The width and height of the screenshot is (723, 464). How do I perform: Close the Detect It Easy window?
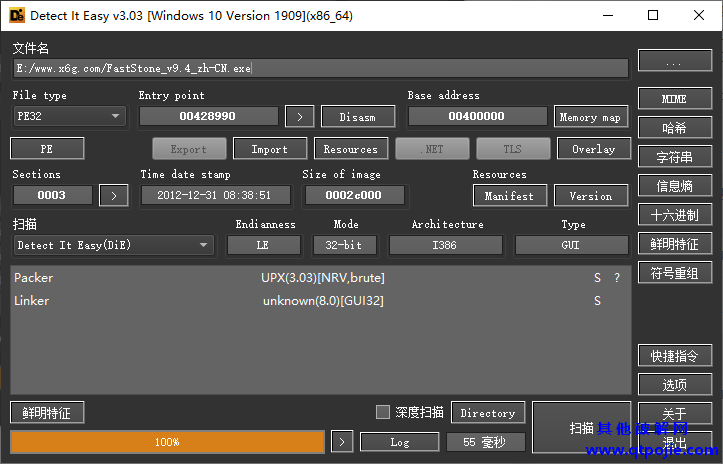coord(699,15)
